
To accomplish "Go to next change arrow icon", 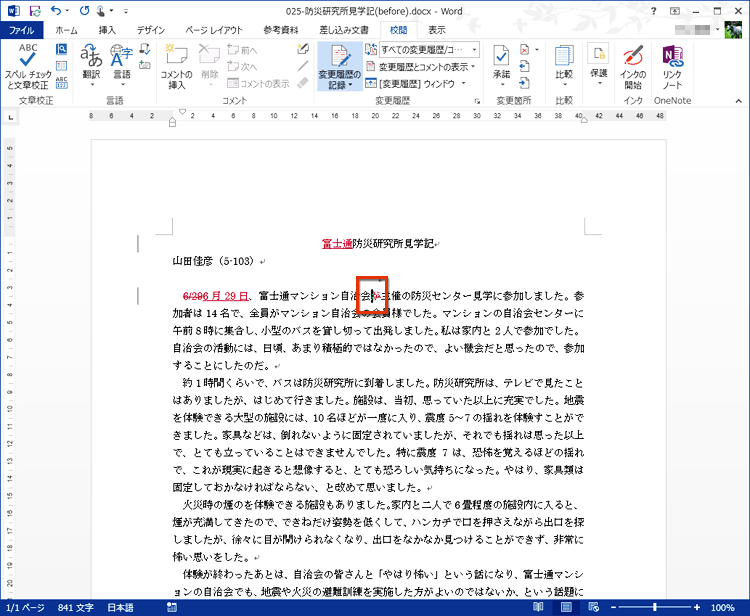I will click(524, 83).
